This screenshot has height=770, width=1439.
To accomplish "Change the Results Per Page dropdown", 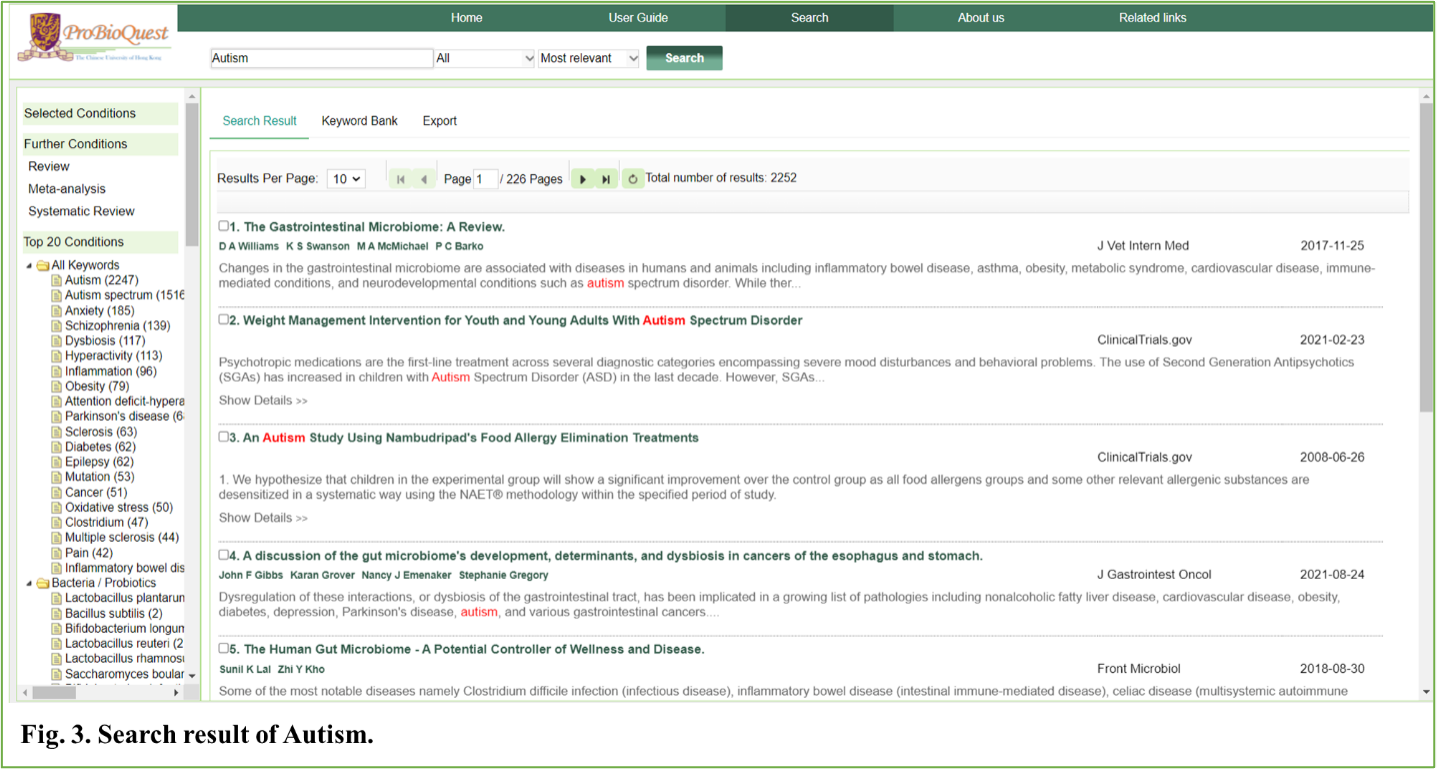I will tap(347, 179).
